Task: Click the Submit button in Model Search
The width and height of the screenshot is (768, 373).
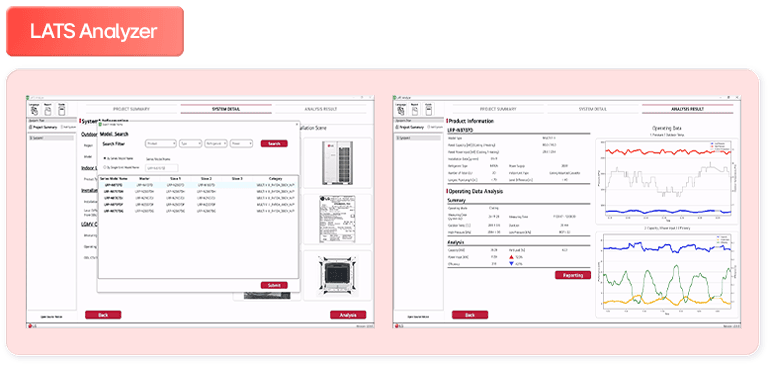Action: (274, 285)
